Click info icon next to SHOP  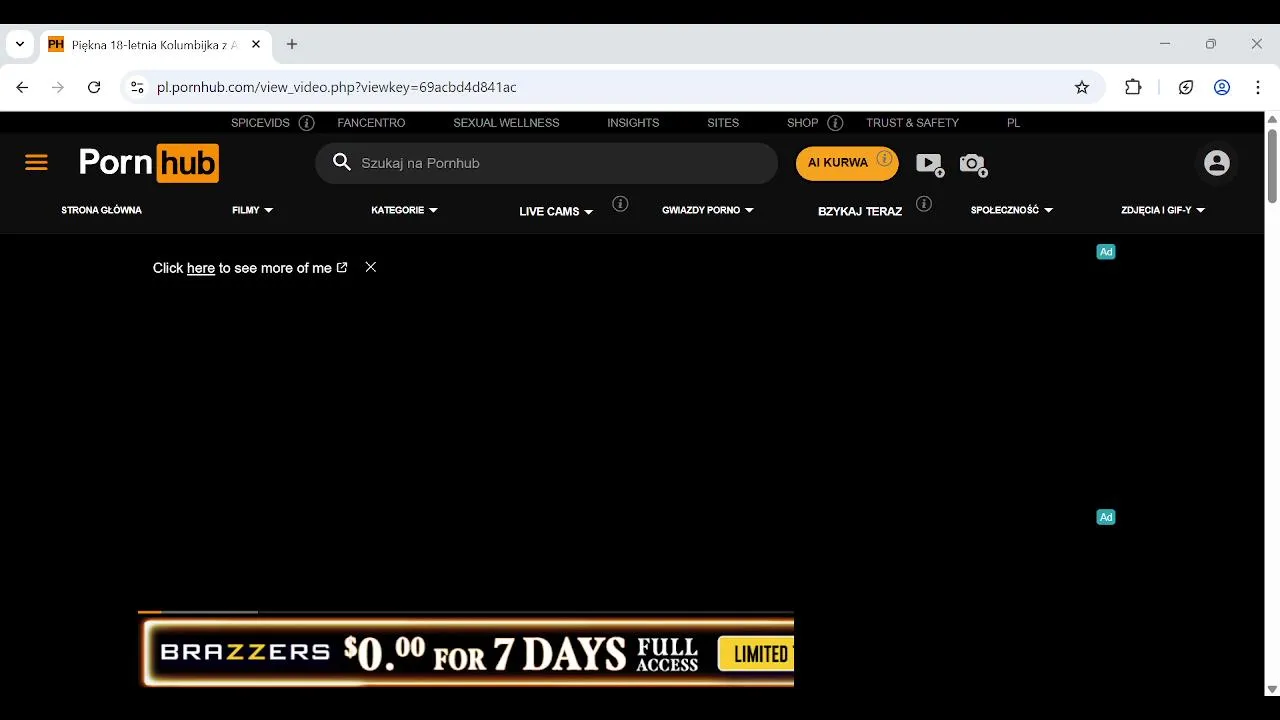coord(835,123)
